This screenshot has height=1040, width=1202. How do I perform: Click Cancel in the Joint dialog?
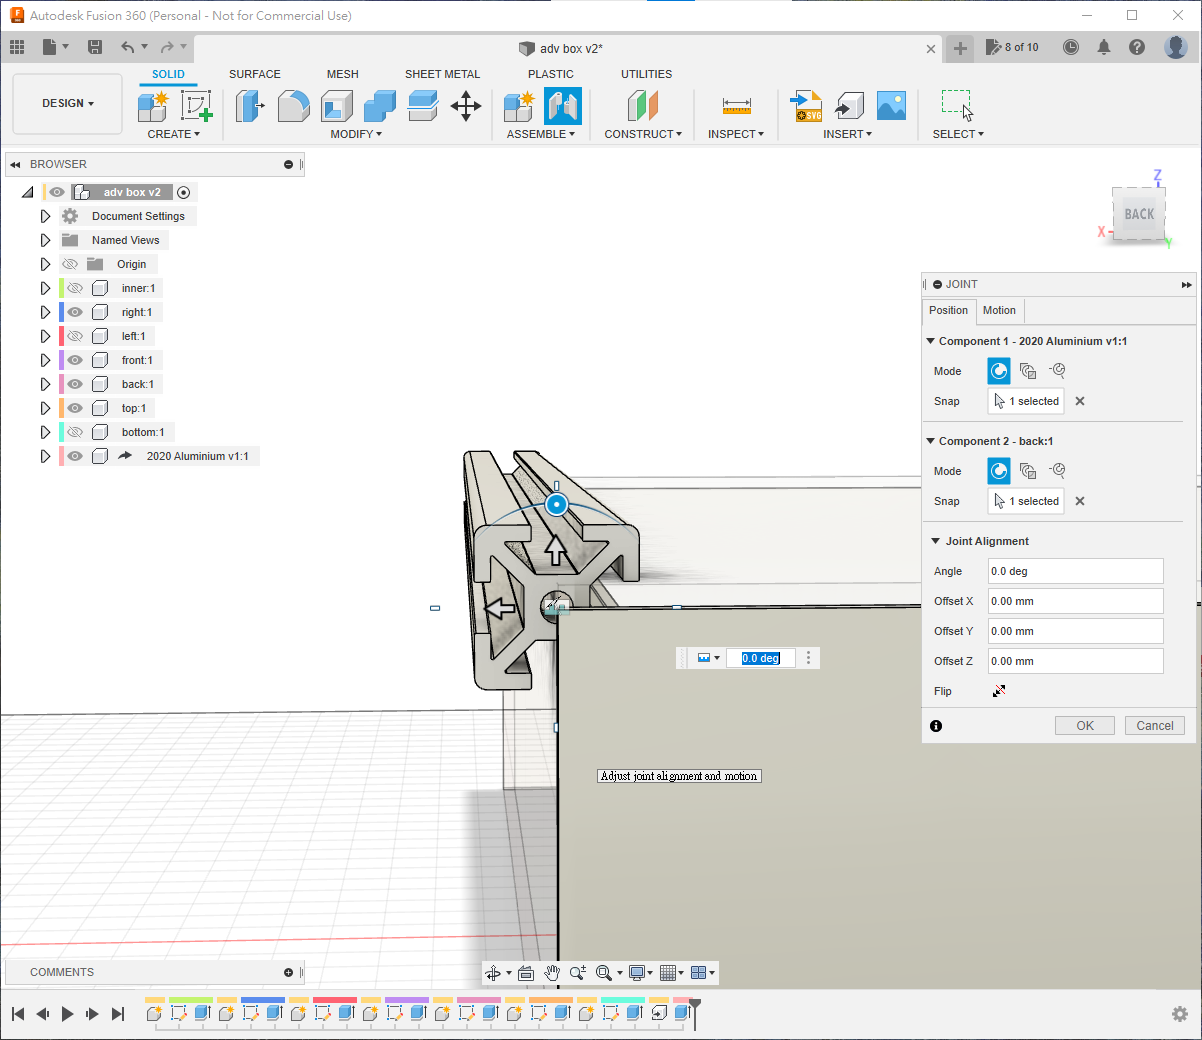pyautogui.click(x=1154, y=726)
